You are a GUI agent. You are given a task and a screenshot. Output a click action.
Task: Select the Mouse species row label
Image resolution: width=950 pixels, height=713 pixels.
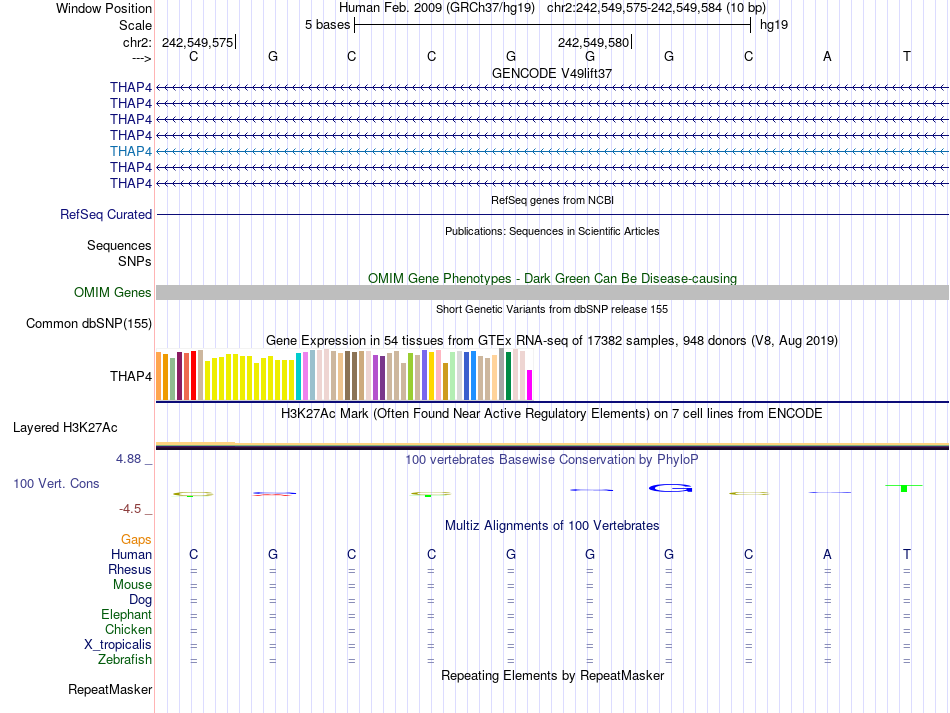click(132, 585)
